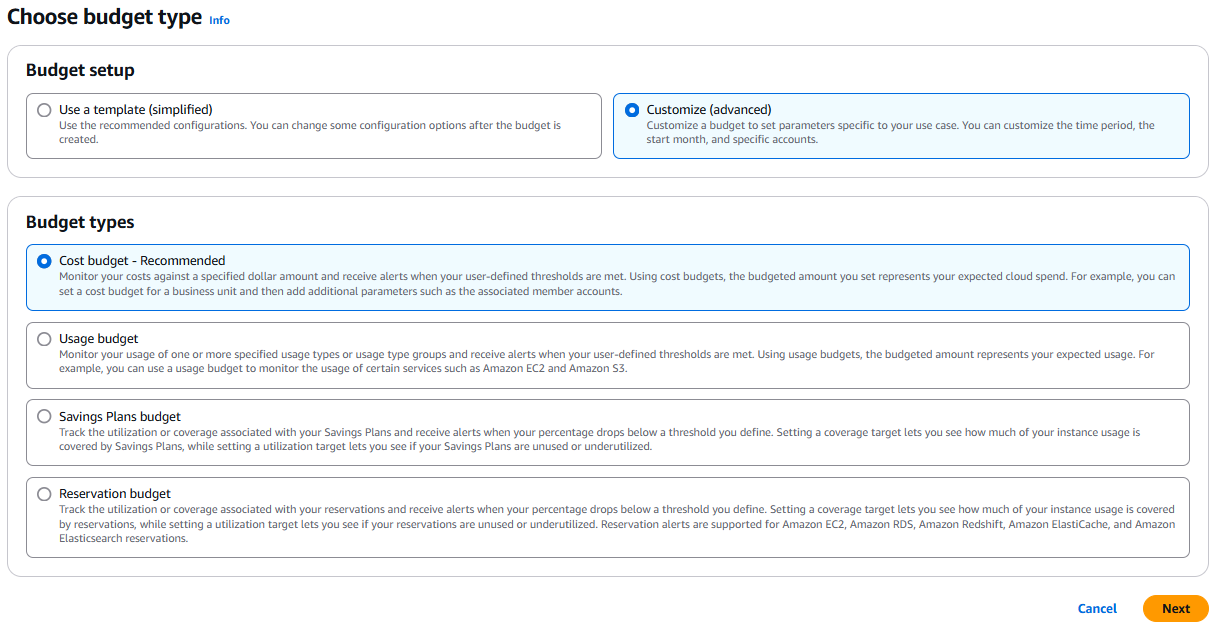Click the Customize option description text
This screenshot has height=626, width=1218.
click(900, 133)
